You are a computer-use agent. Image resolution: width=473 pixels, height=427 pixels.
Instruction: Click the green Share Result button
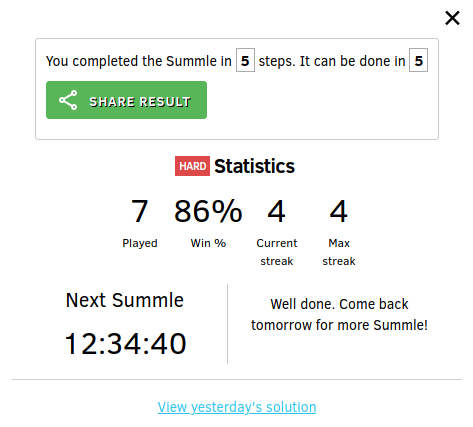(126, 100)
